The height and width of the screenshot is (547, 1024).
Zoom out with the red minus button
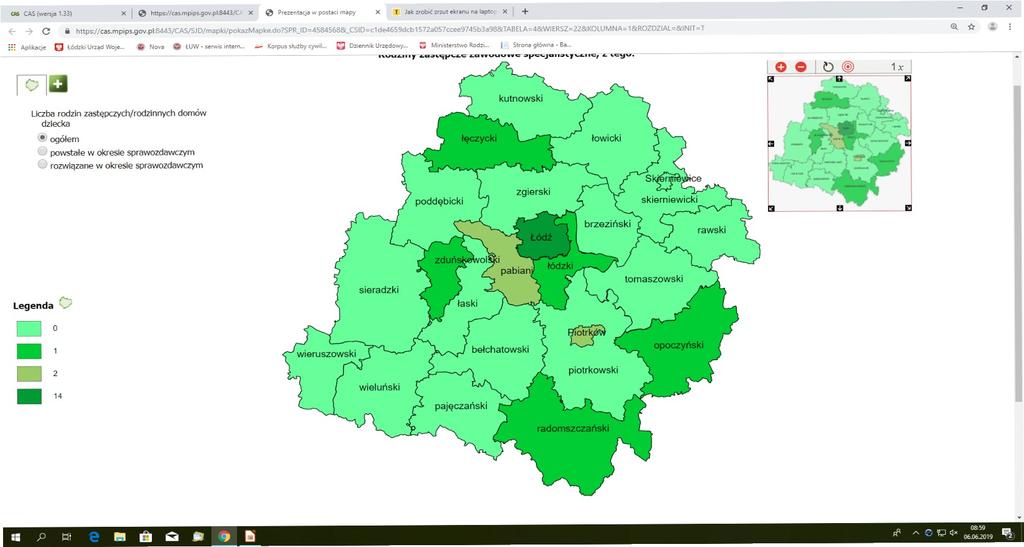(x=801, y=67)
